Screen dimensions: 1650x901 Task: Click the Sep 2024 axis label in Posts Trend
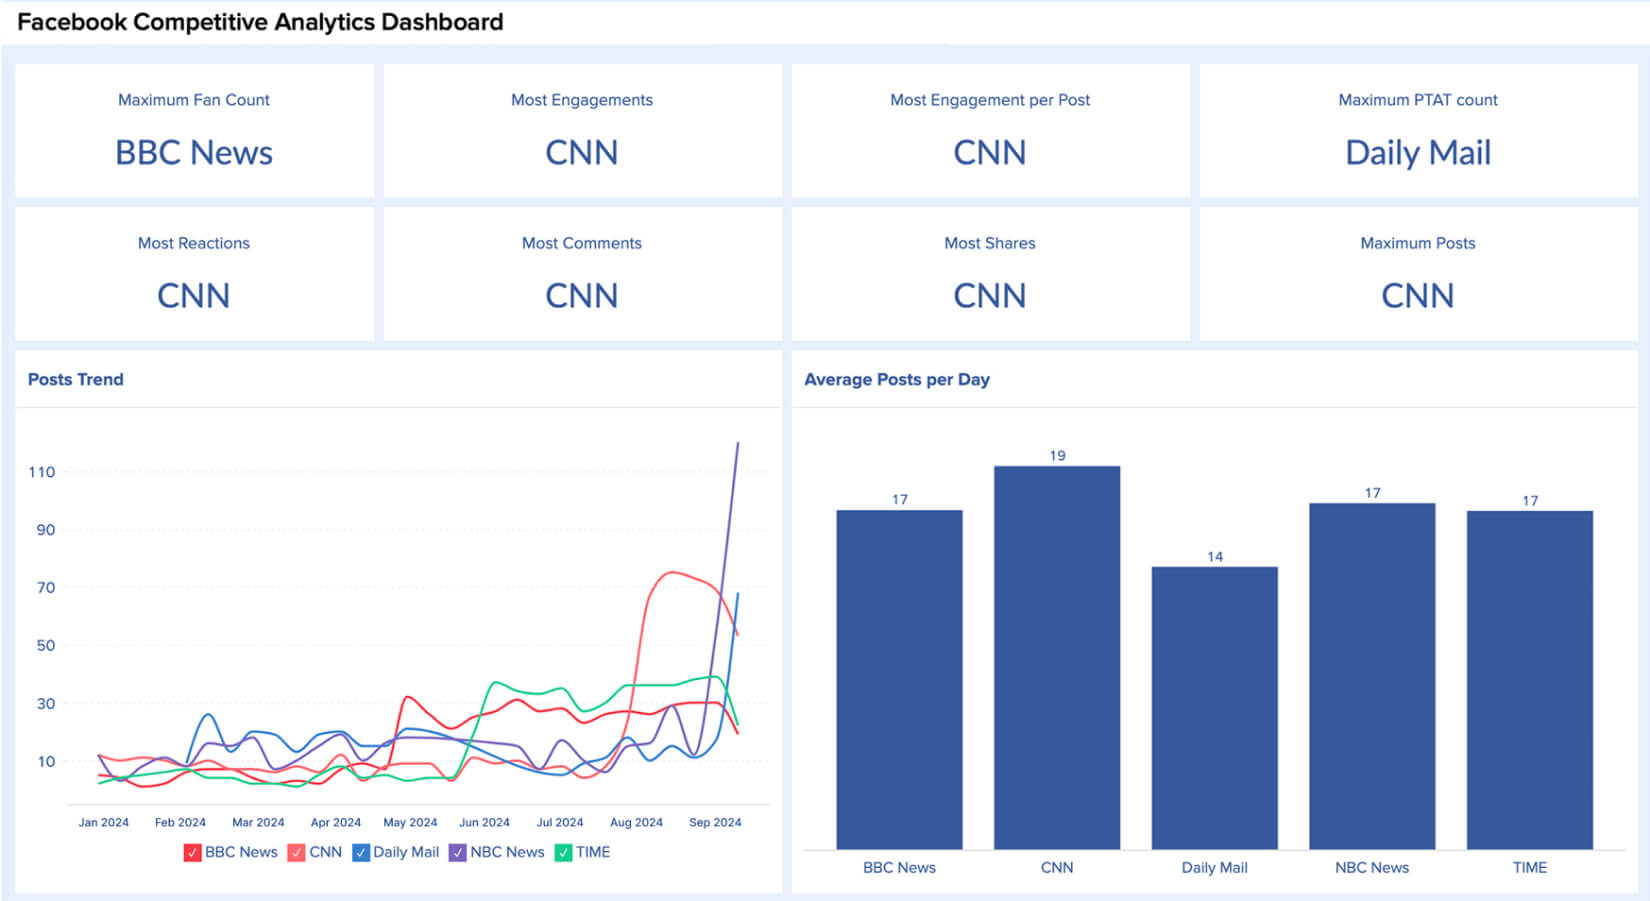(x=714, y=822)
